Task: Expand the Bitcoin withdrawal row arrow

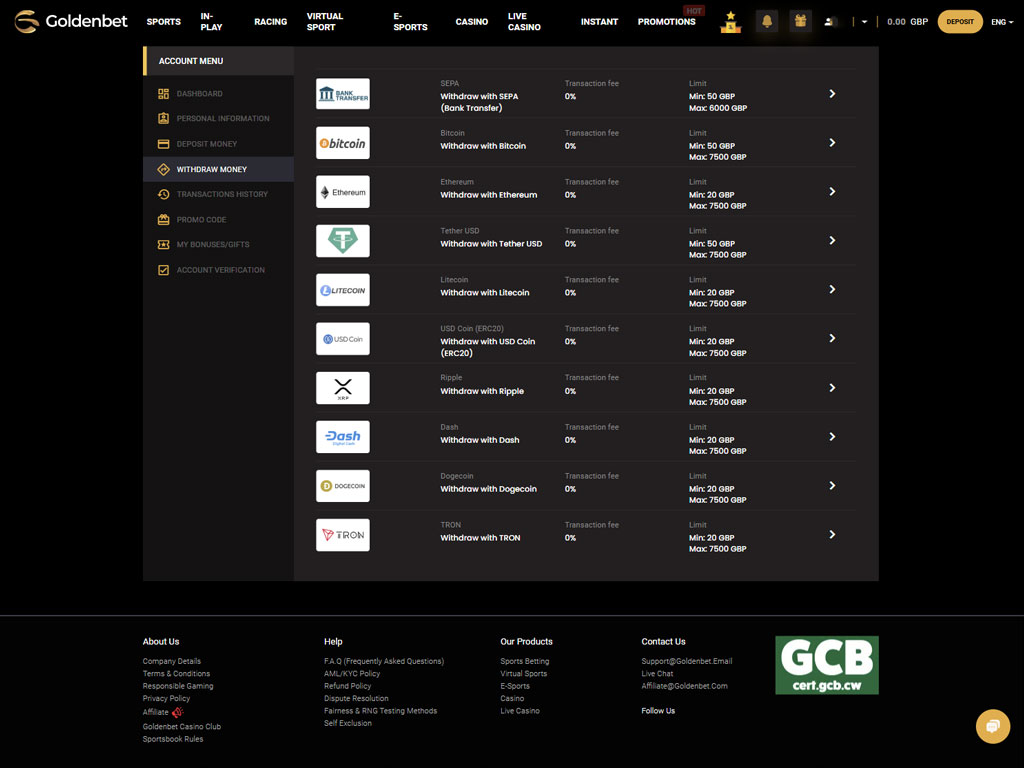Action: point(832,143)
